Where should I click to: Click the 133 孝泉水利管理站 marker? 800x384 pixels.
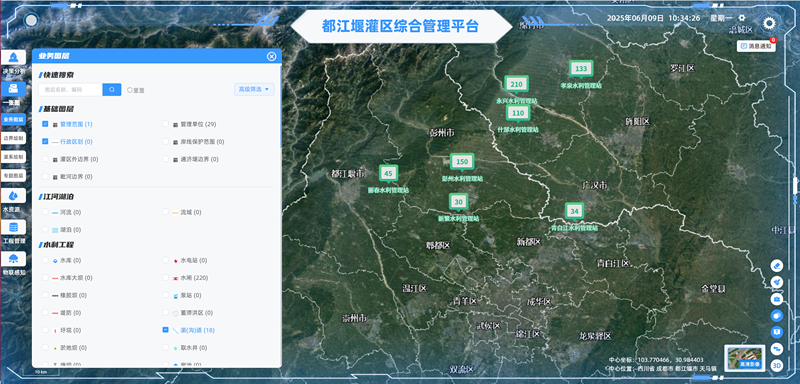[x=581, y=69]
